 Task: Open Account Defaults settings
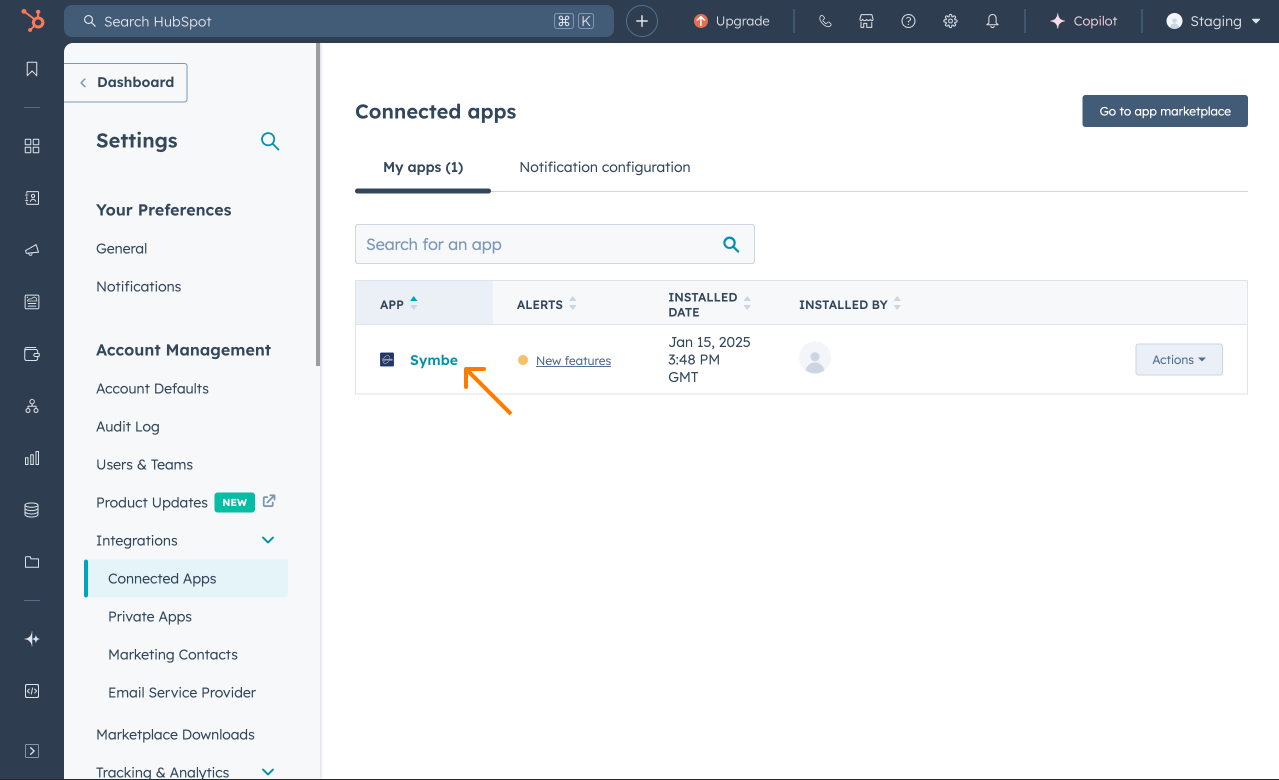153,389
